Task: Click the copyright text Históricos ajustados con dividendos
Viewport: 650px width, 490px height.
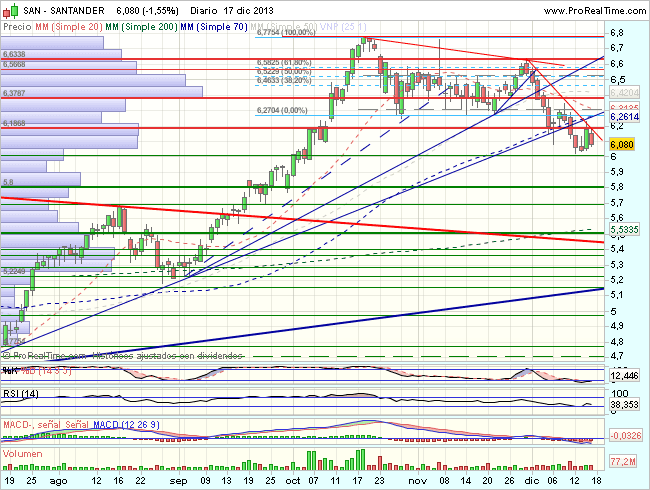Action: (167, 356)
